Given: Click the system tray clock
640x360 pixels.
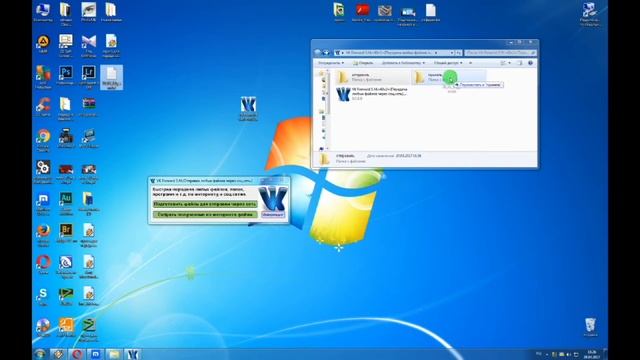Looking at the screenshot, I should [591, 354].
